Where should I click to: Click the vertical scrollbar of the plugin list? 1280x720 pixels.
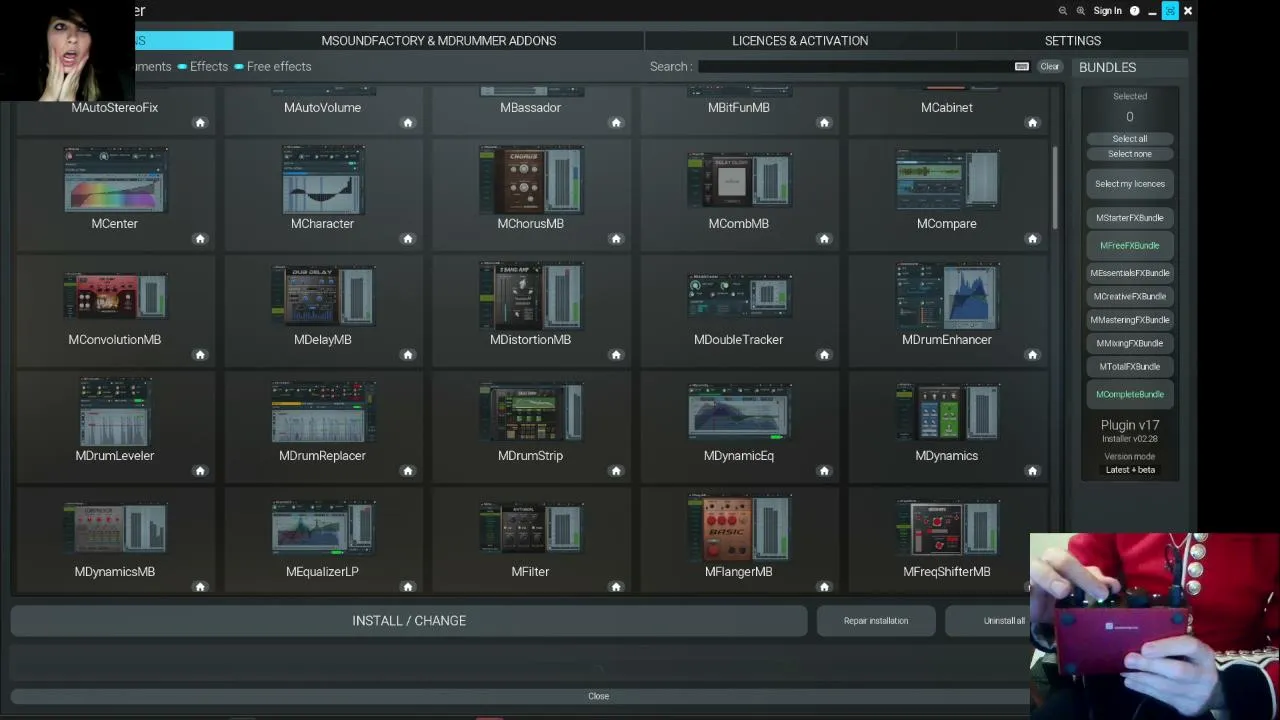[x=1055, y=188]
